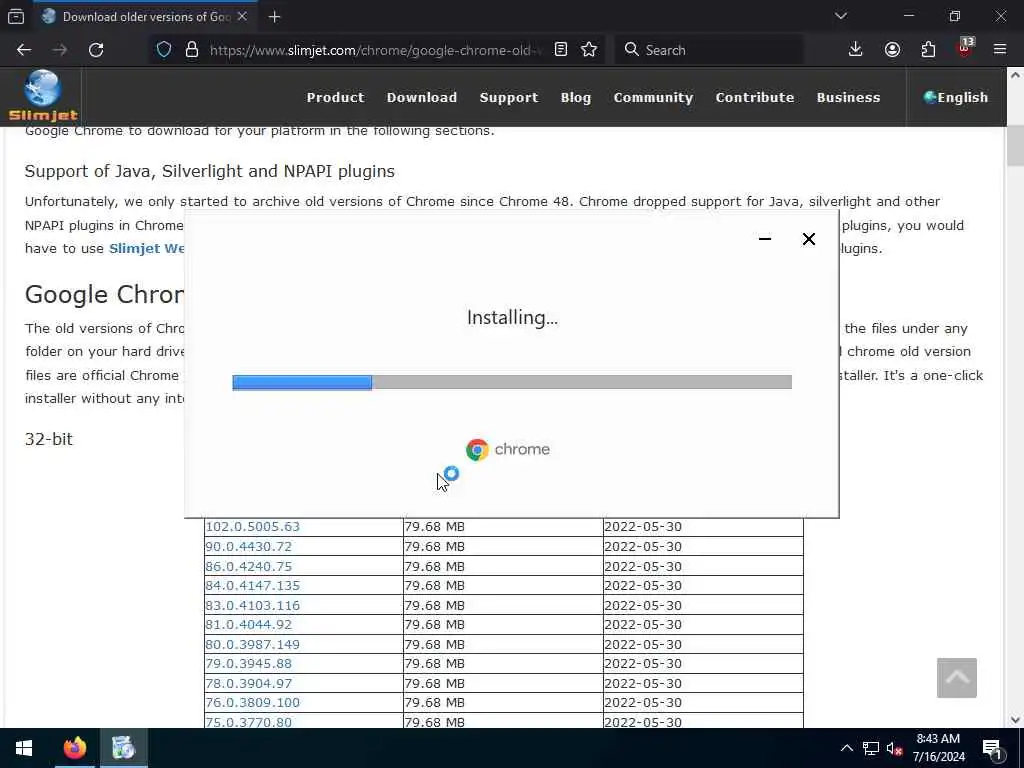Select the 2022-05-30 date in the 90.0.4430.72 row
The width and height of the screenshot is (1024, 768).
(x=643, y=547)
